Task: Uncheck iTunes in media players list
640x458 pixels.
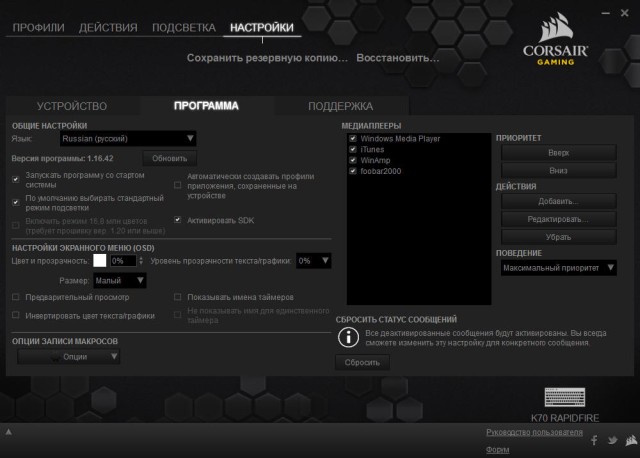Action: pyautogui.click(x=353, y=149)
